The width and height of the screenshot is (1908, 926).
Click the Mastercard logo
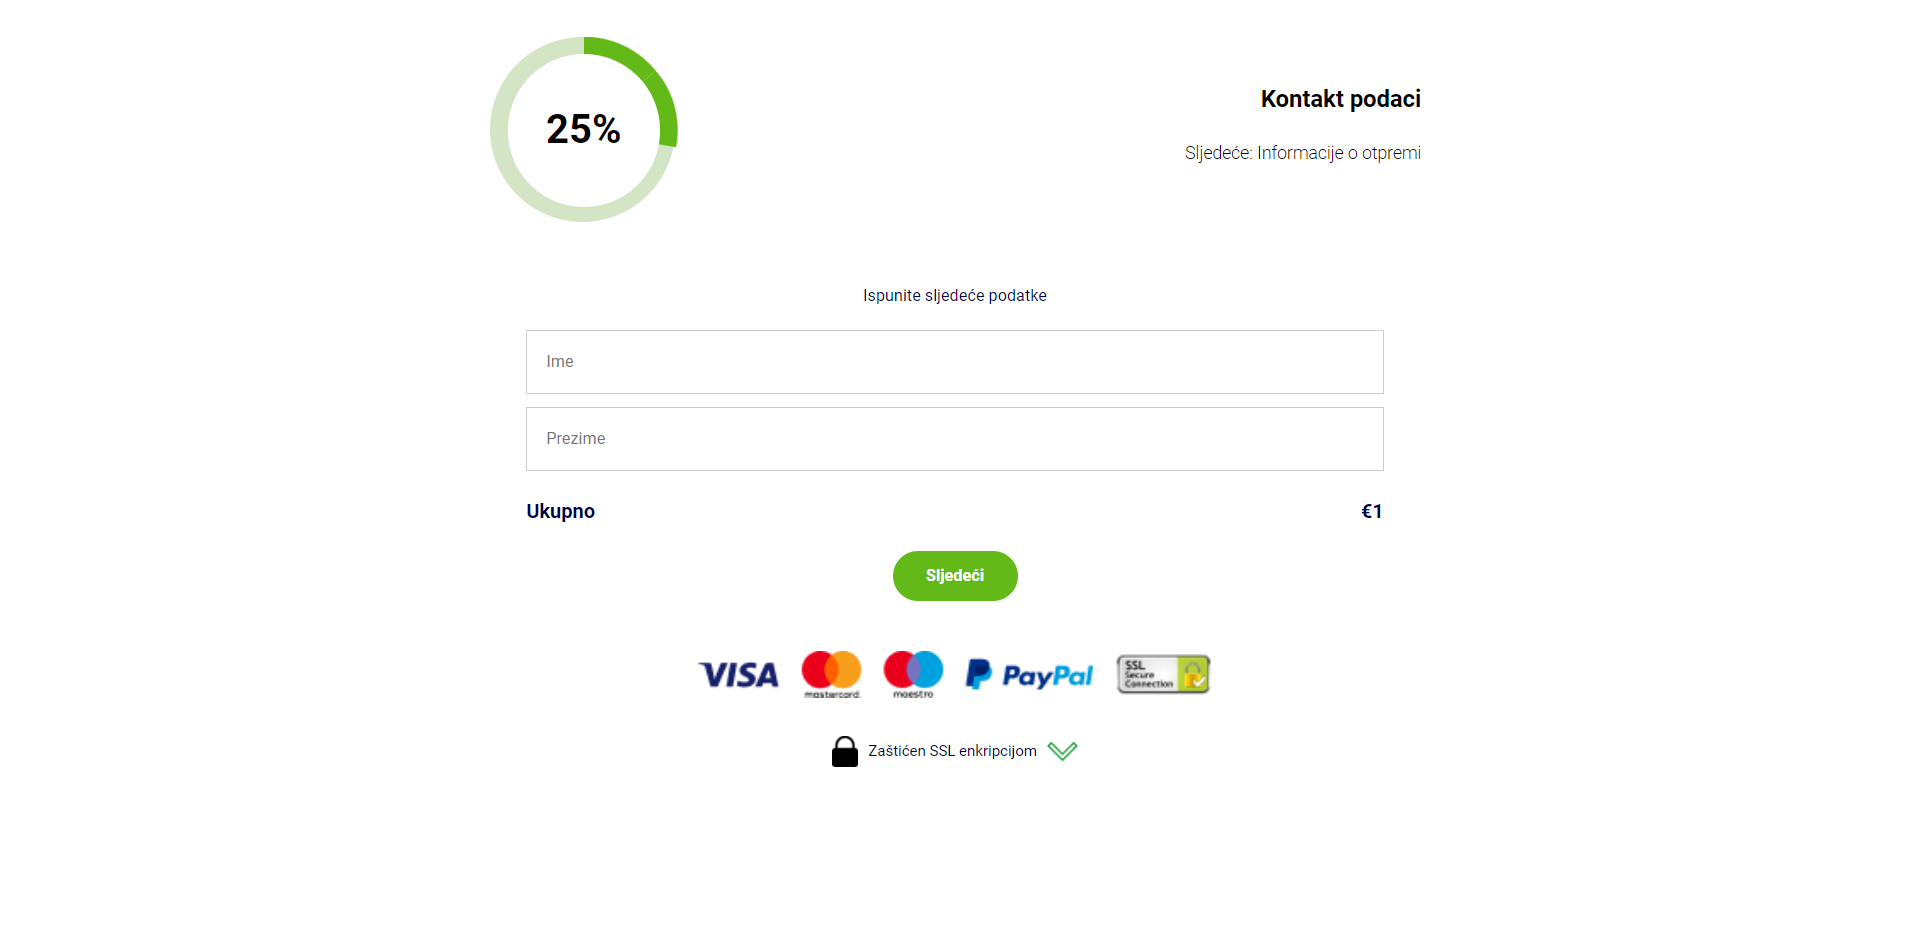coord(831,675)
